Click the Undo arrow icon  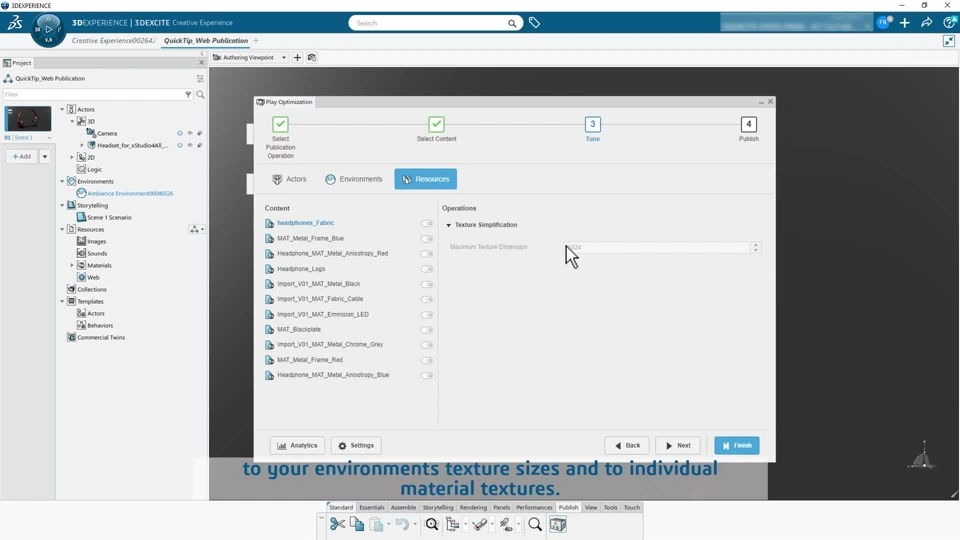coord(401,524)
